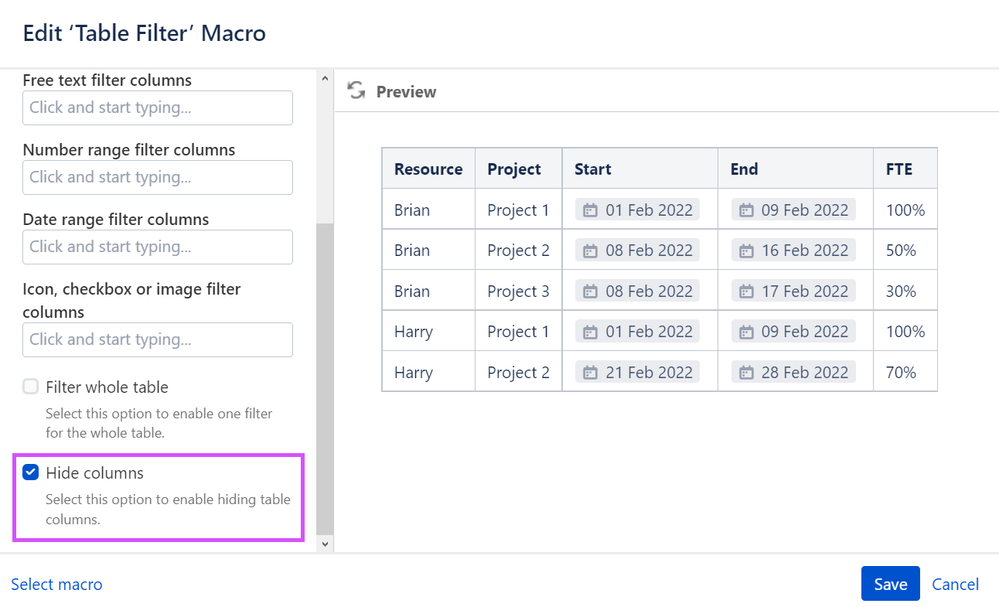Click the settings panel scrollbar up arrow
Screen dimensions: 999x607
(x=324, y=77)
